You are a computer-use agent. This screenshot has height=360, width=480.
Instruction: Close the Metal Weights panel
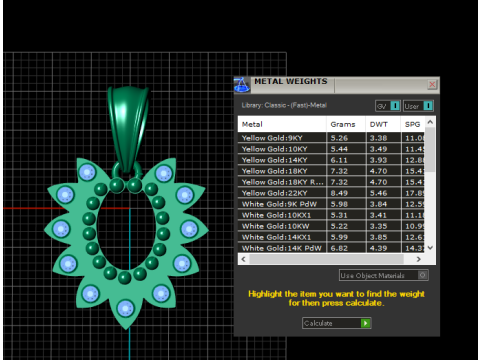[x=432, y=84]
